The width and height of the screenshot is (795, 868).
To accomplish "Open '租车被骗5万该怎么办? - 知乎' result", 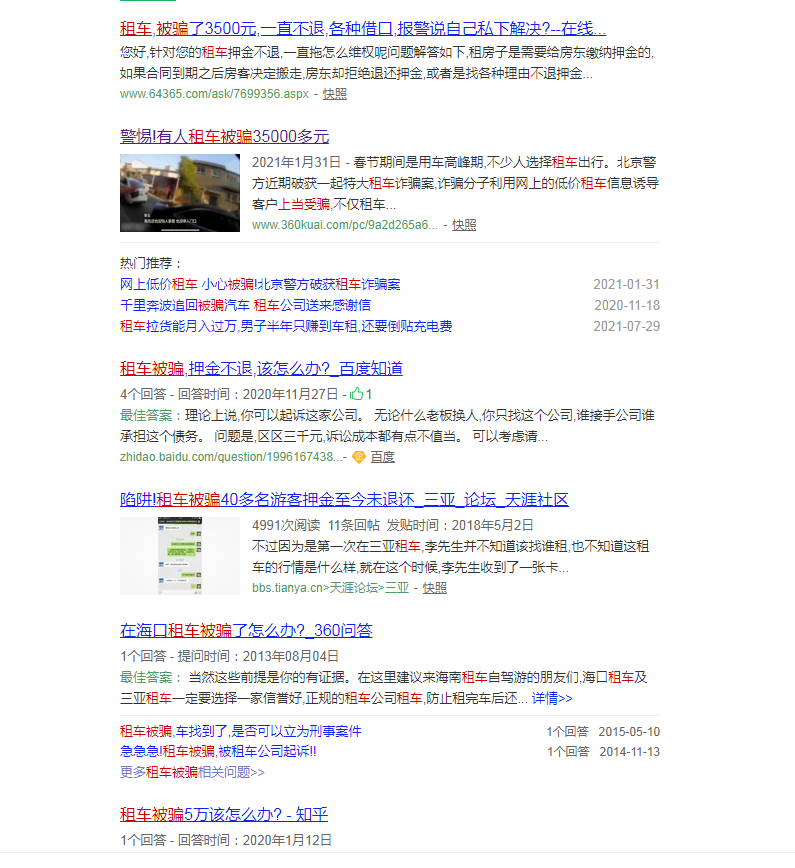I will (224, 815).
